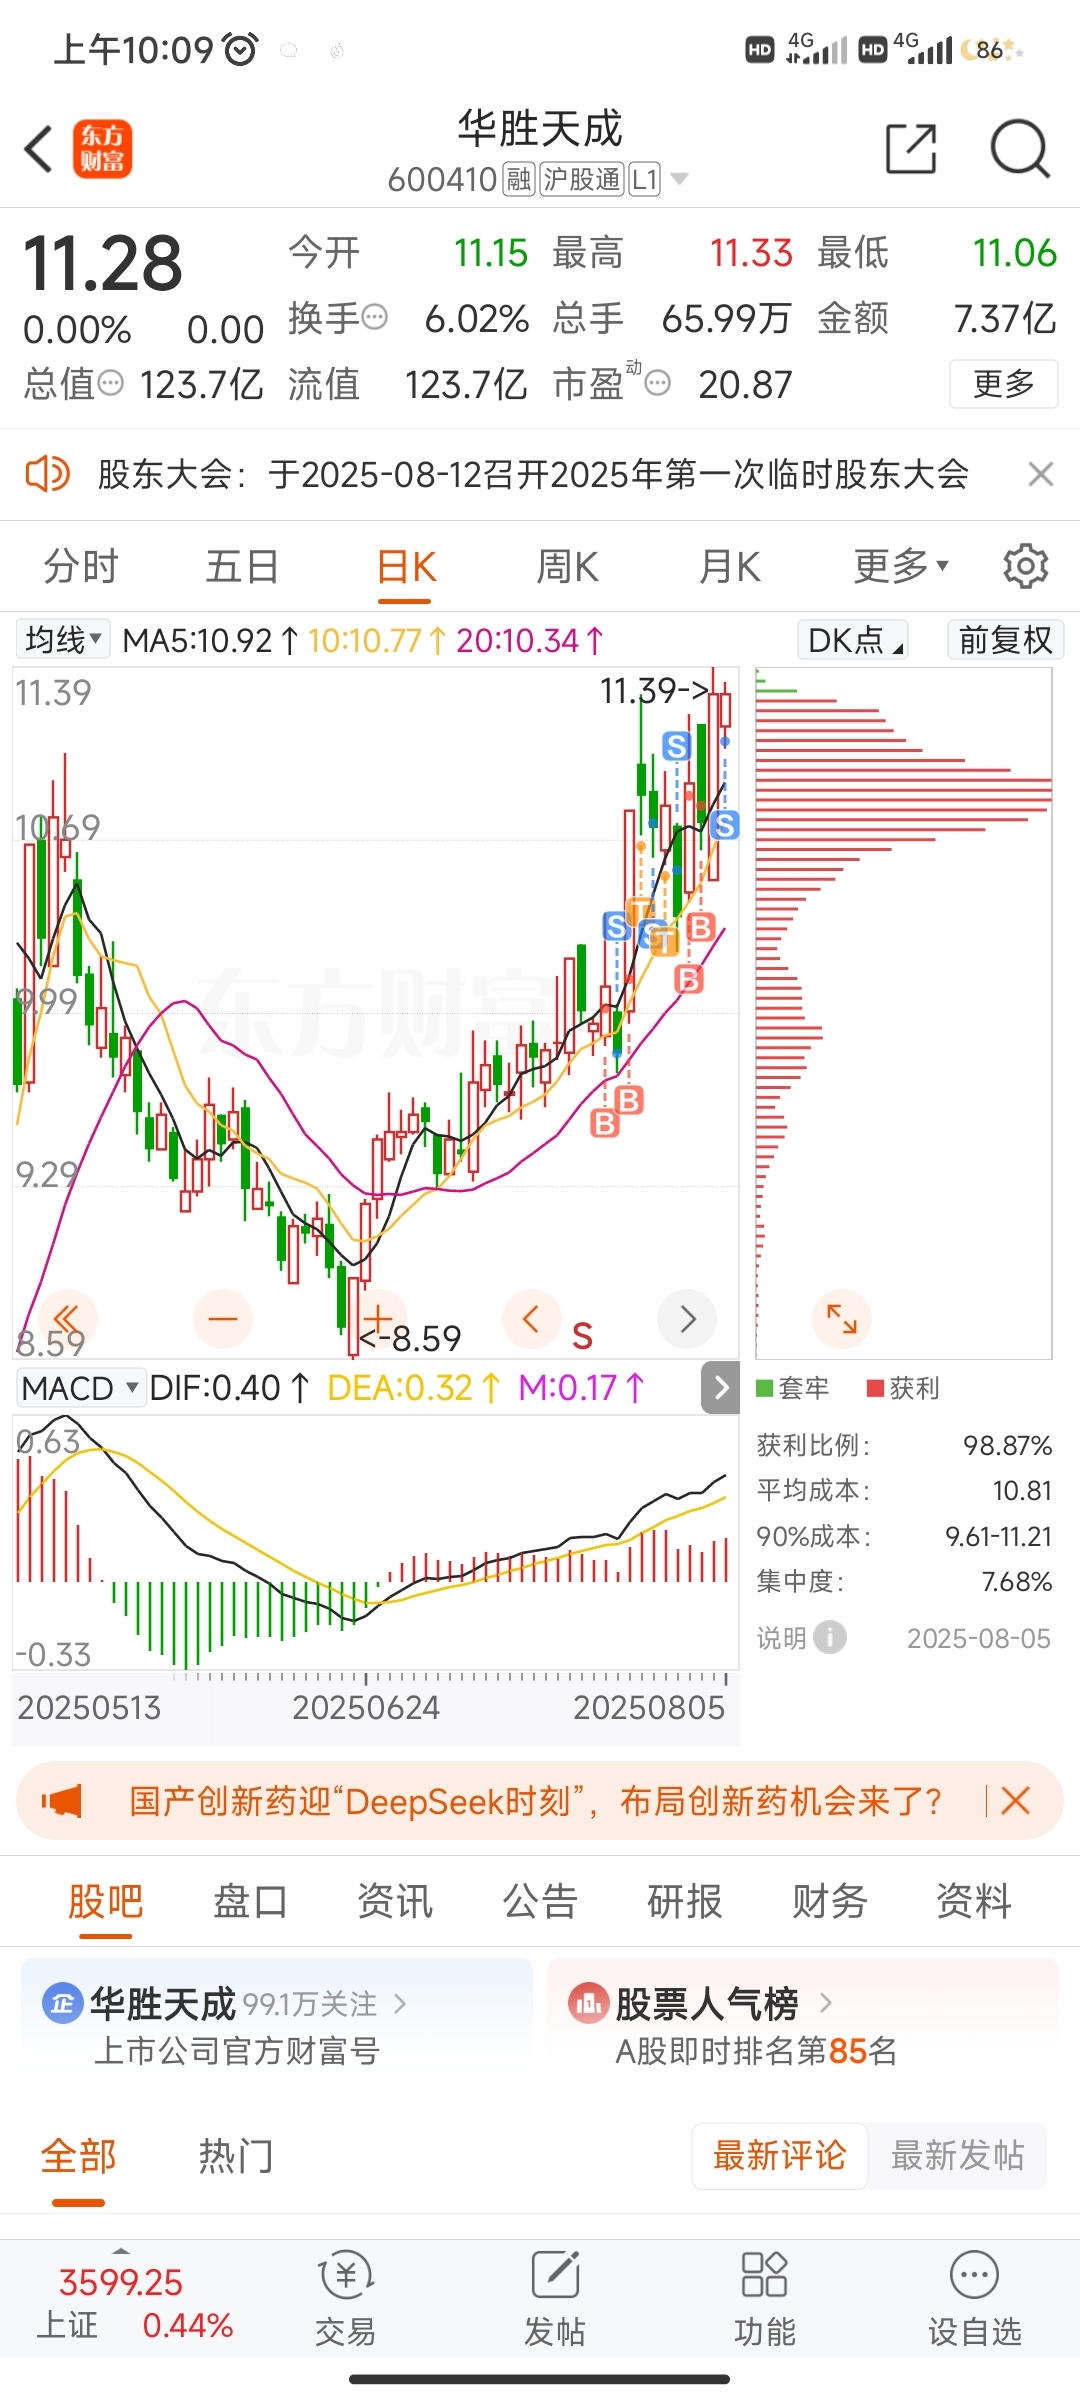Tap the info icon beside 市盈
The height and width of the screenshot is (2400, 1080).
[657, 383]
